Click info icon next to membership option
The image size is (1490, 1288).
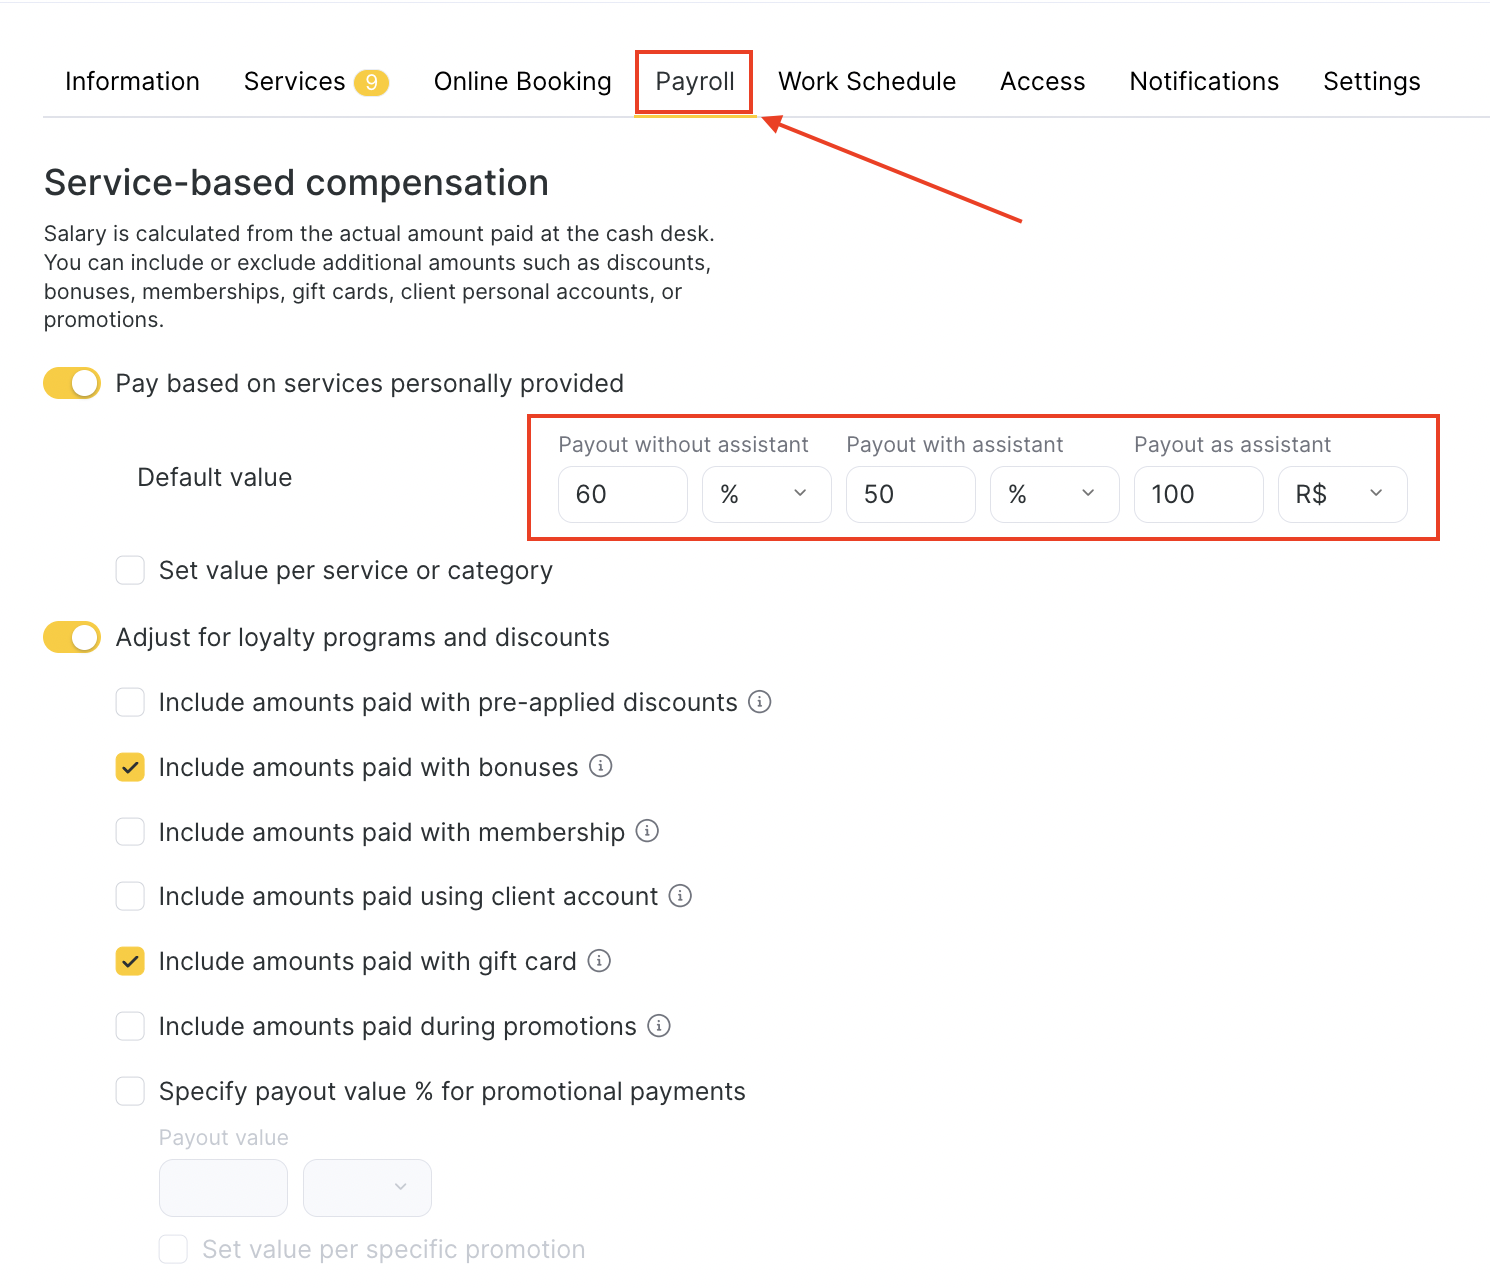[x=647, y=831]
